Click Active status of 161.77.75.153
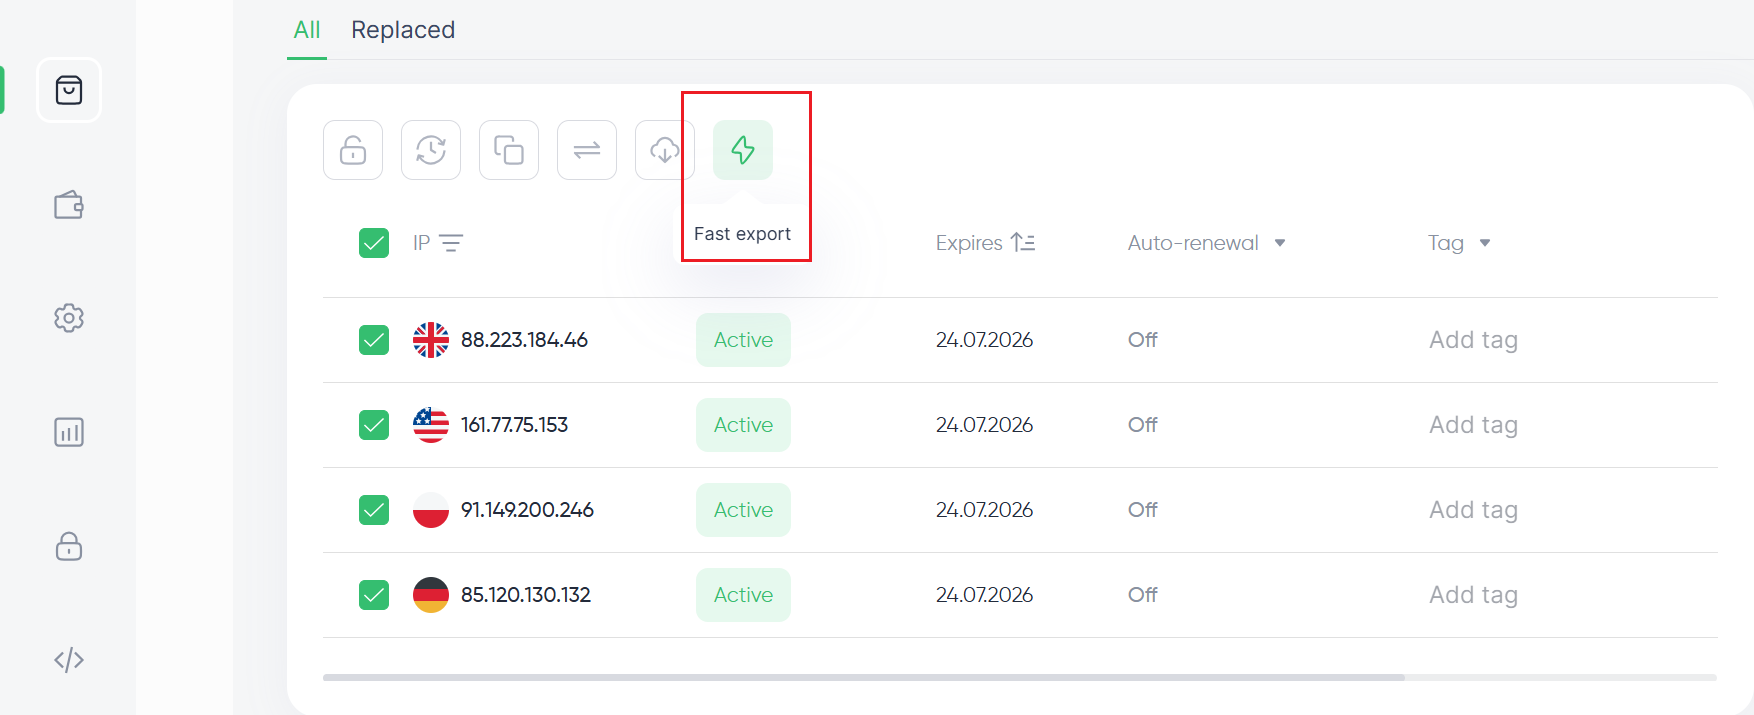 coord(743,425)
